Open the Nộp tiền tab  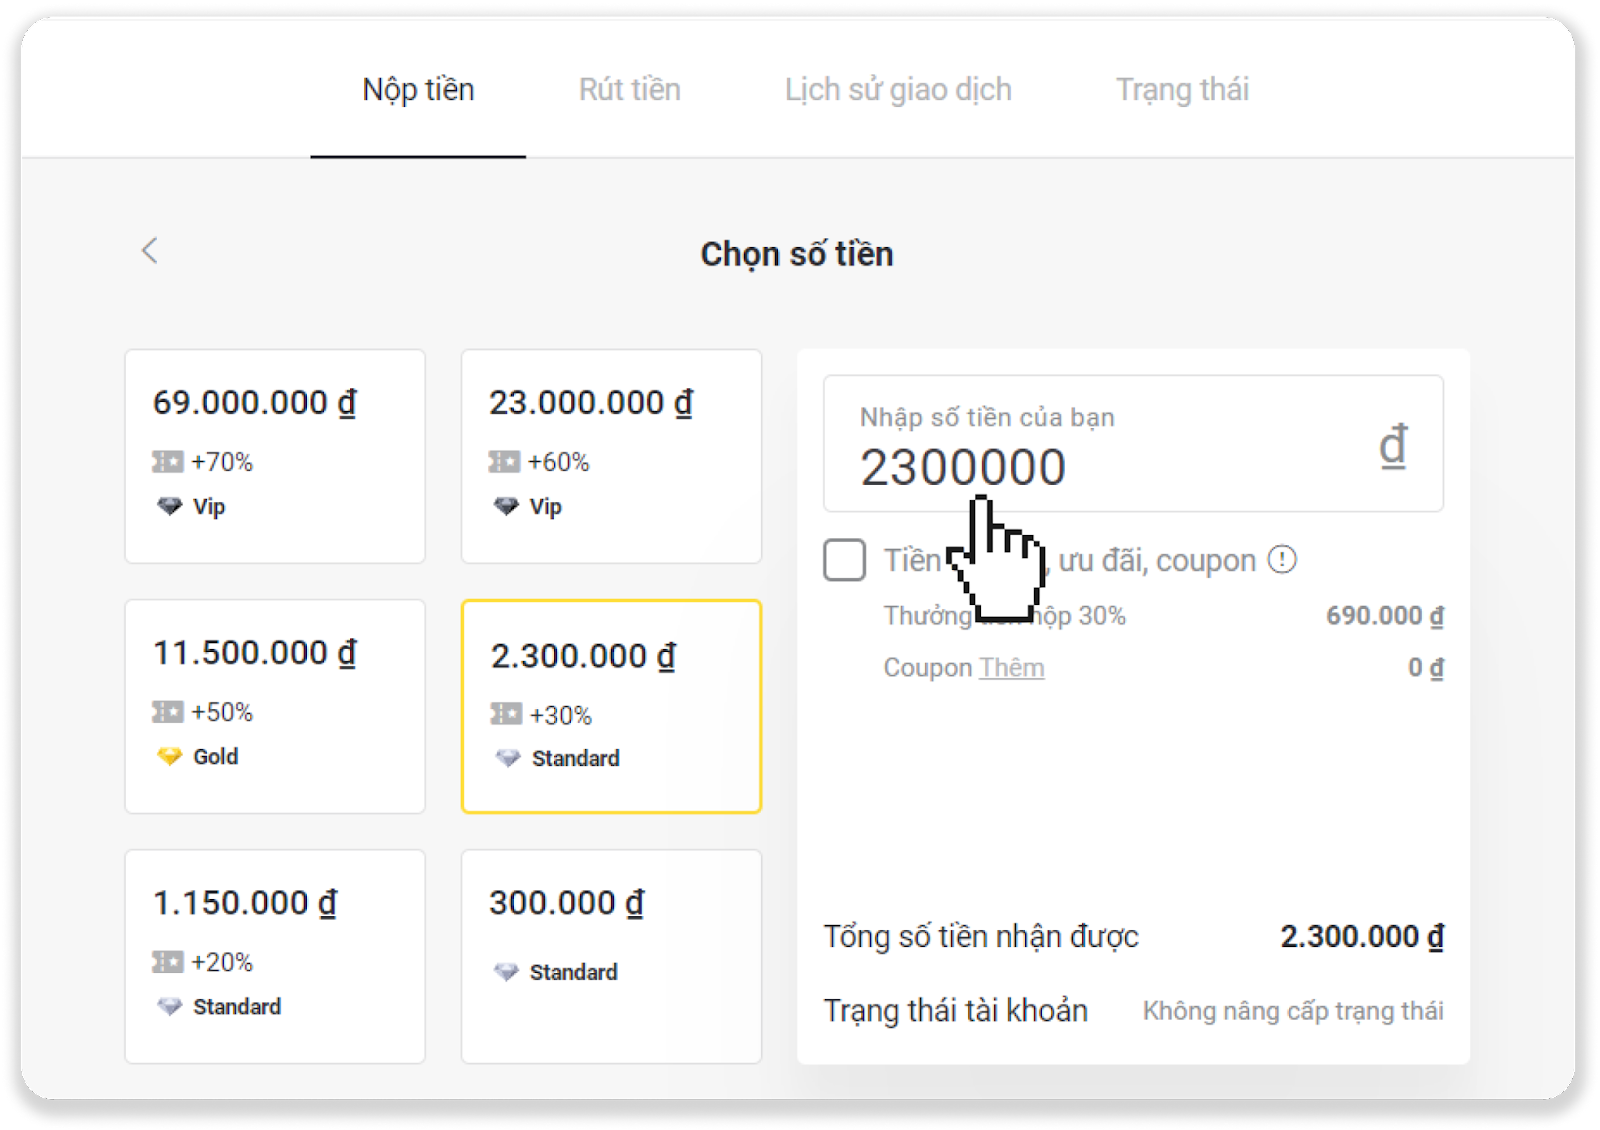click(x=418, y=90)
